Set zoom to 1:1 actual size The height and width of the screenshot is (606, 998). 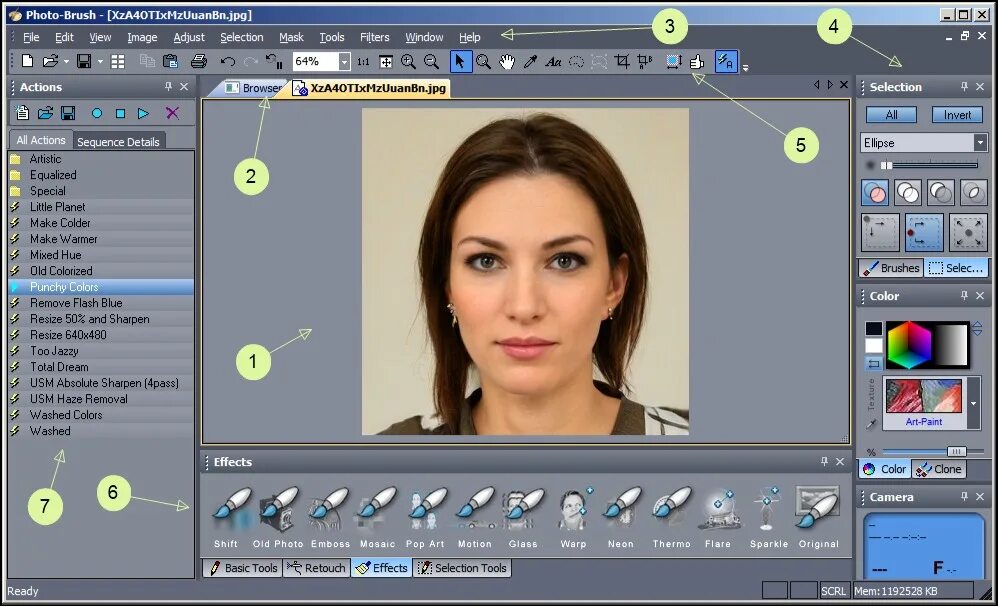[363, 62]
